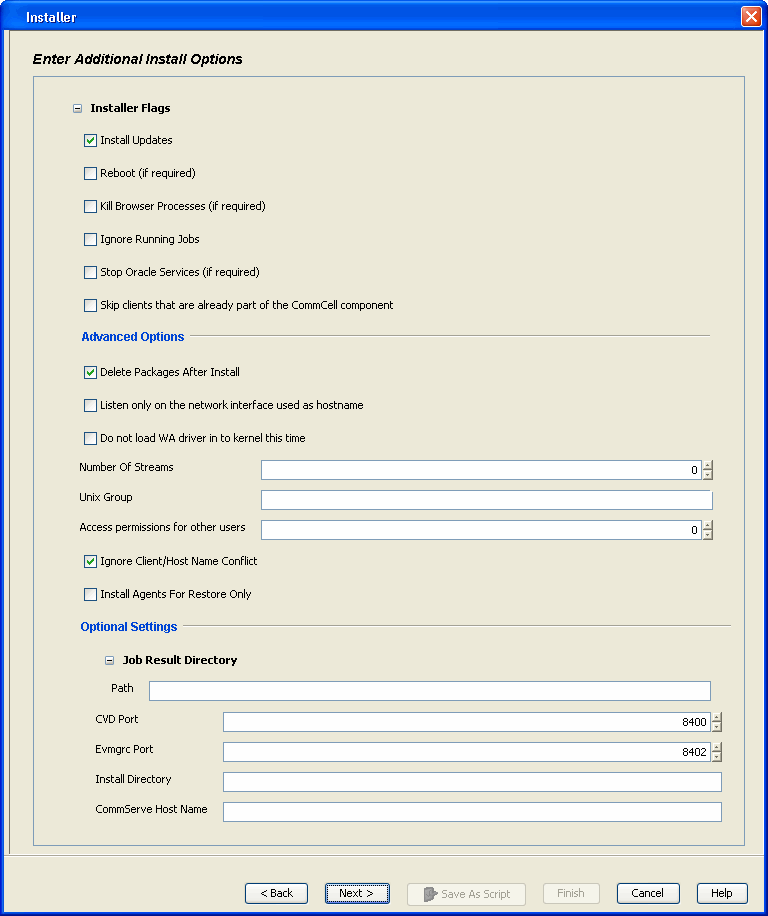The image size is (768, 916).
Task: Collapse the Installer Flags section
Action: click(77, 108)
